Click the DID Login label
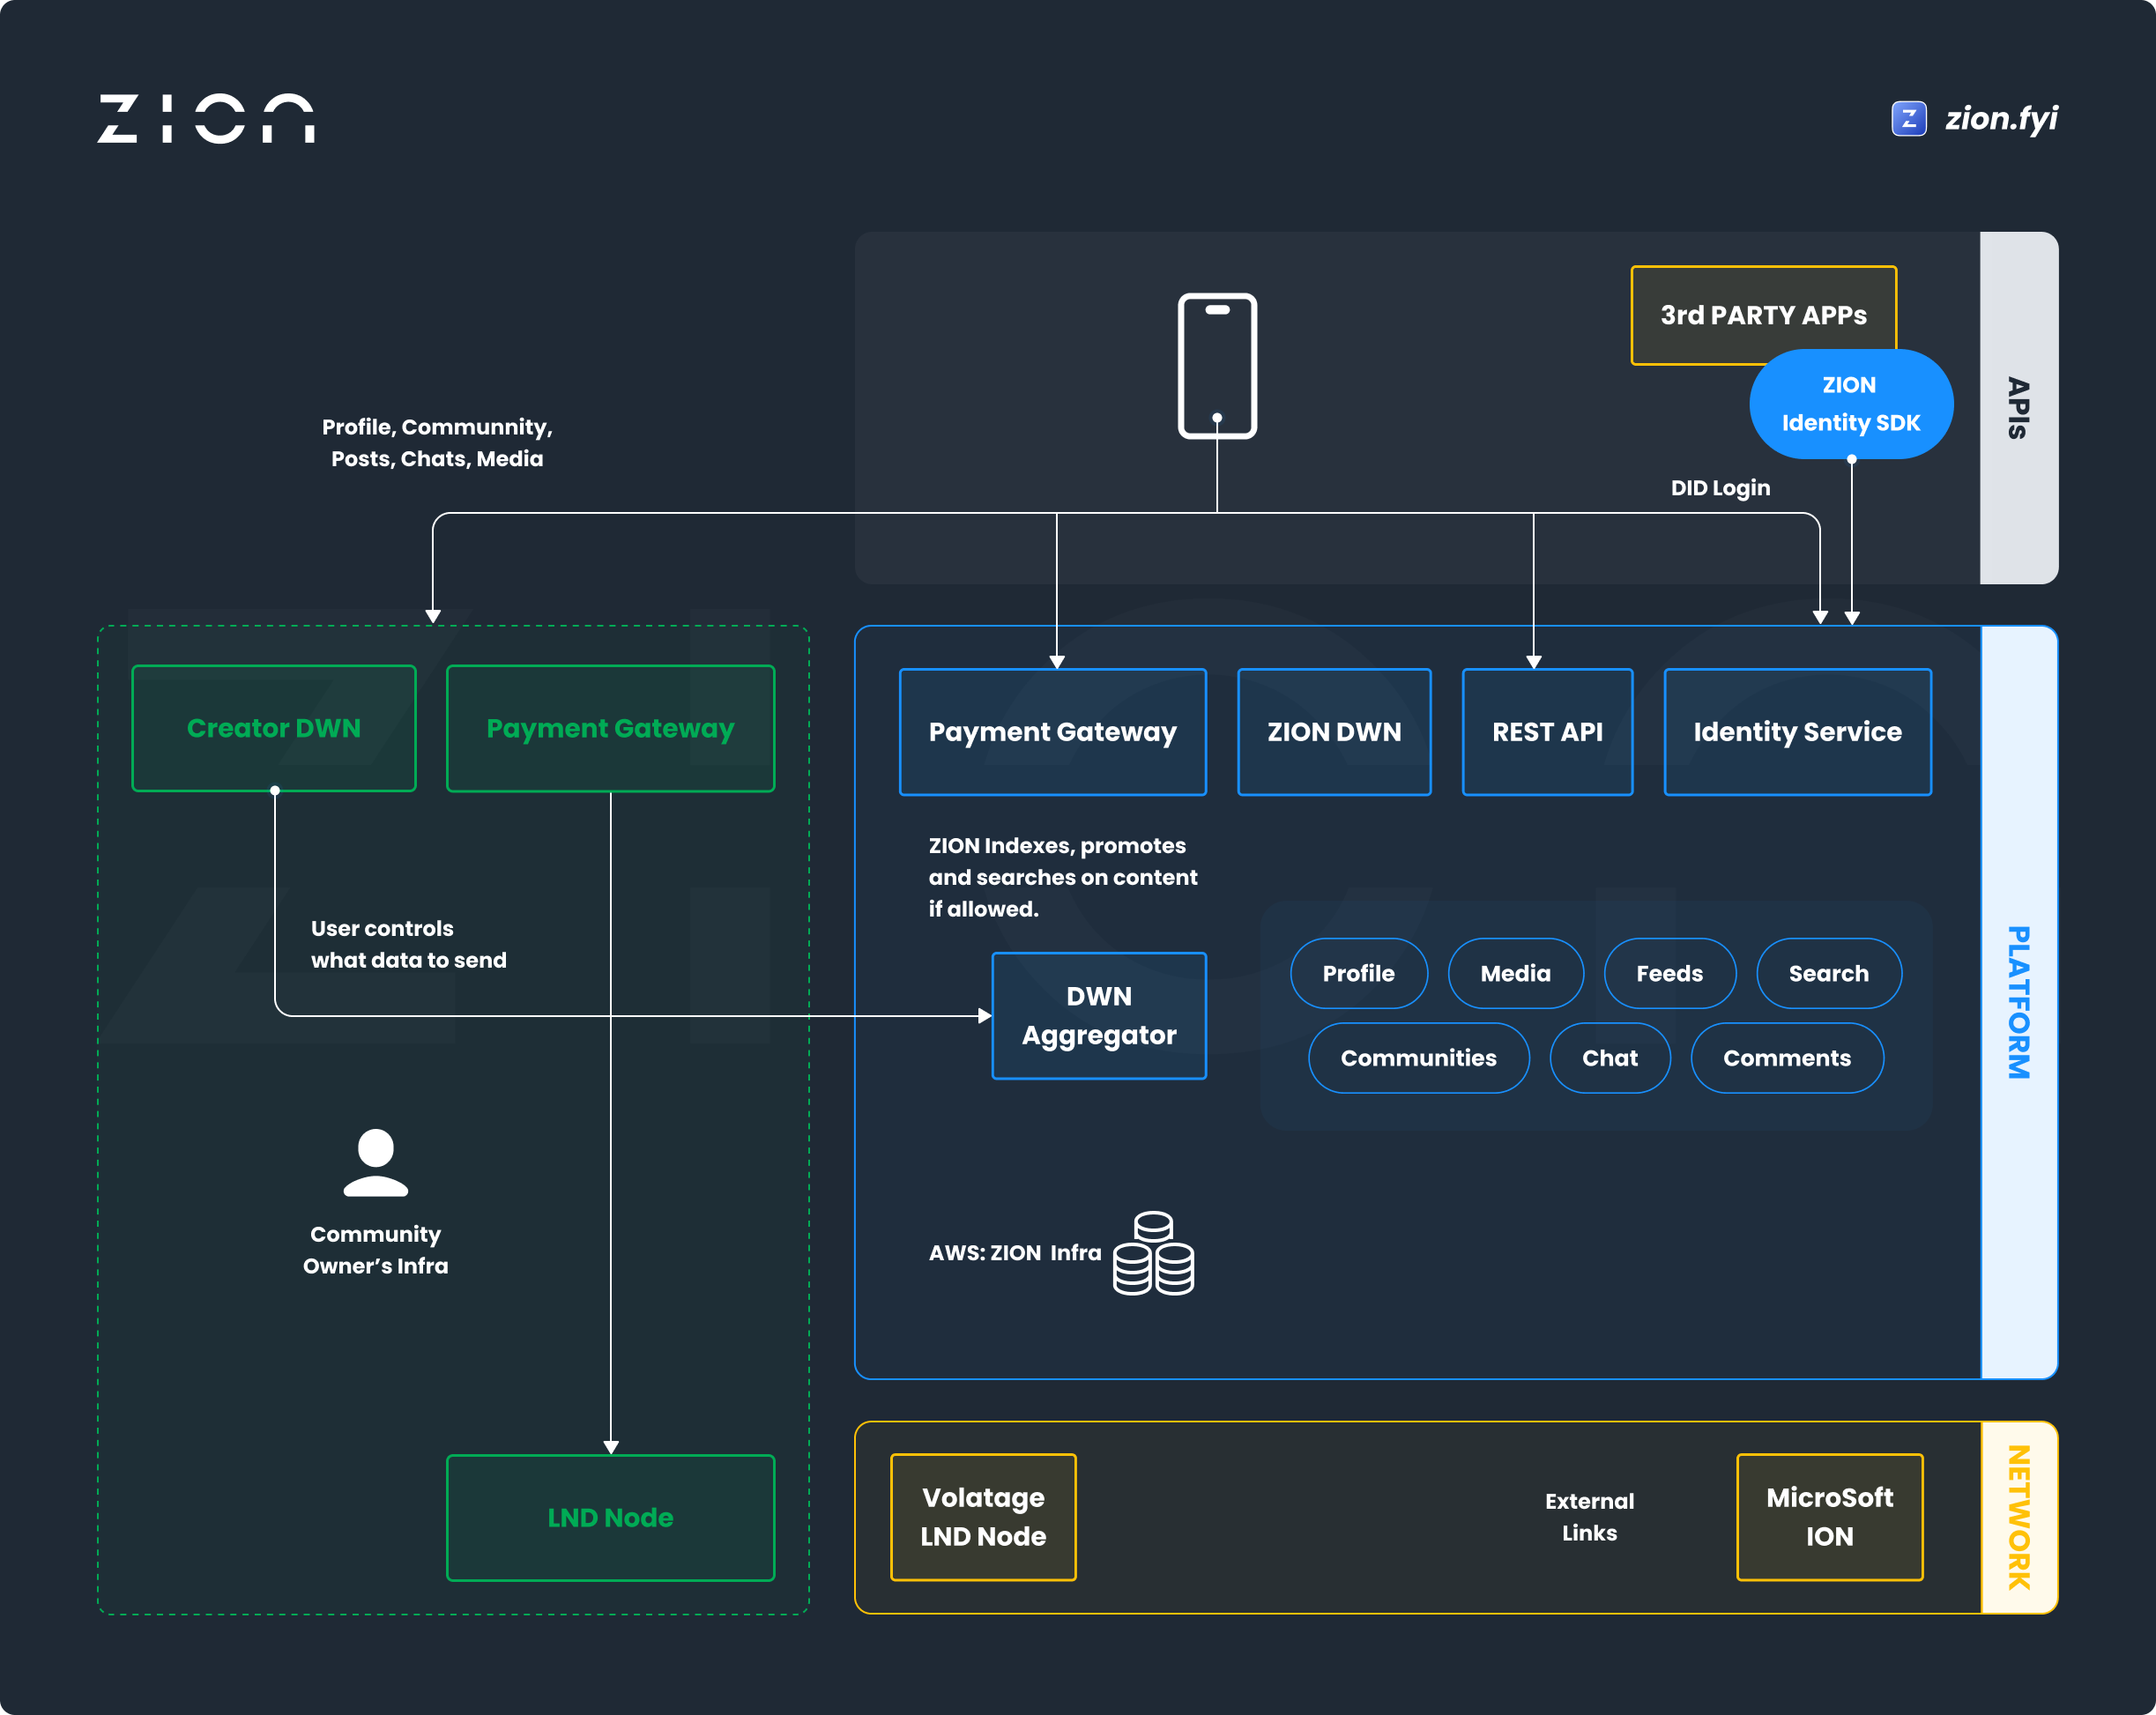 tap(1720, 488)
